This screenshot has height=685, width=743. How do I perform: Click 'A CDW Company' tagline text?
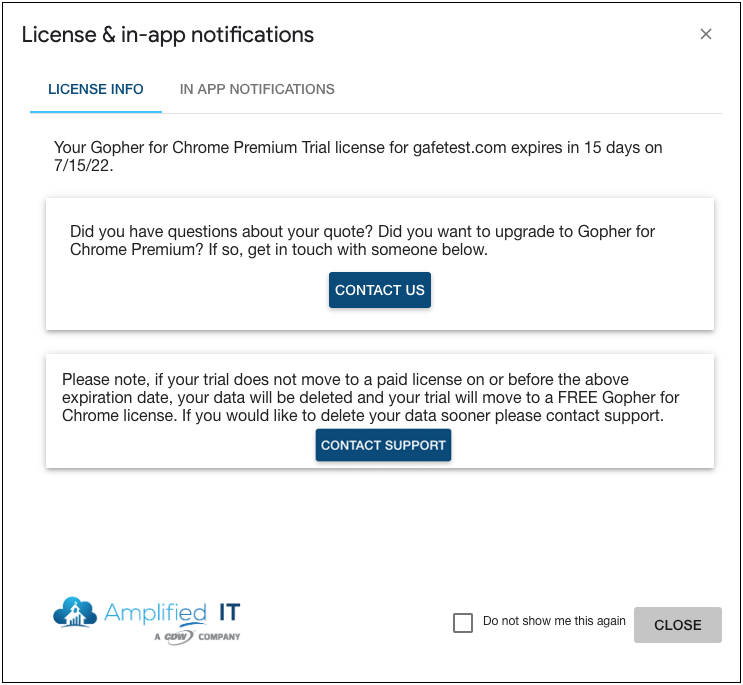197,636
